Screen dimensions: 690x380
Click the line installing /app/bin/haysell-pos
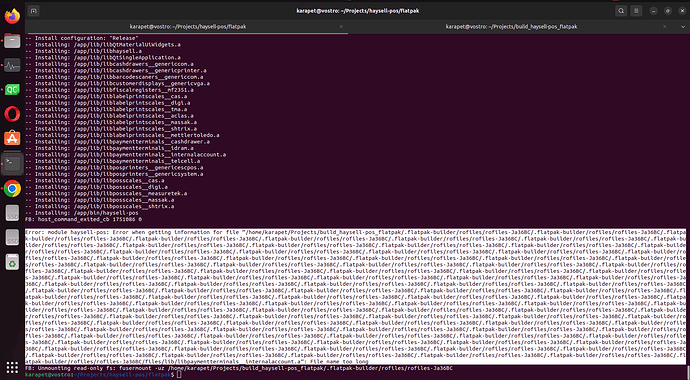tap(81, 213)
